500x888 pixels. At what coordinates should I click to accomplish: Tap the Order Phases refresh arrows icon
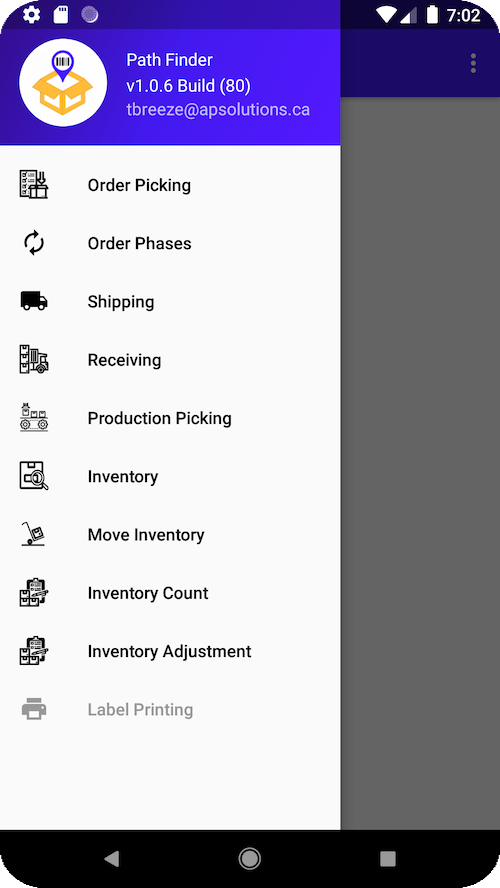tap(34, 243)
